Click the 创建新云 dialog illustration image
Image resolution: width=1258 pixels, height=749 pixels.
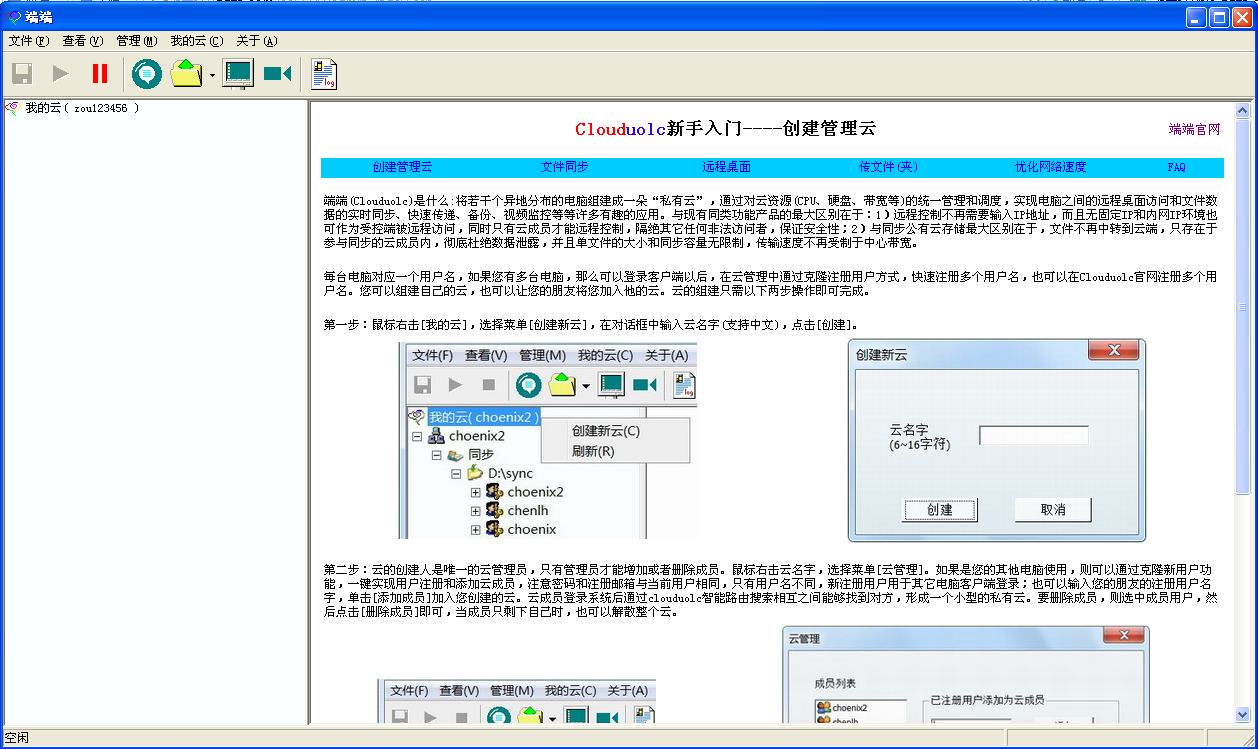(x=996, y=440)
